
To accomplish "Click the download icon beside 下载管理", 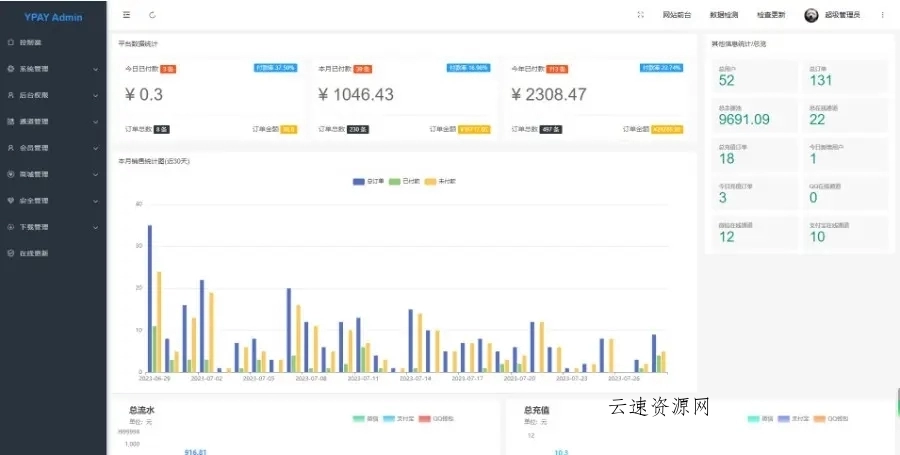I will click(10, 227).
